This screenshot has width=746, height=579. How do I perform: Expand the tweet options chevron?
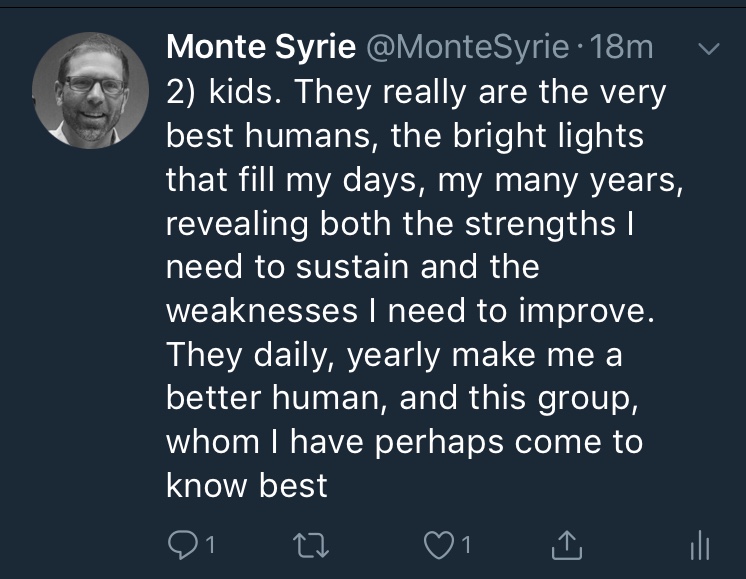[706, 48]
